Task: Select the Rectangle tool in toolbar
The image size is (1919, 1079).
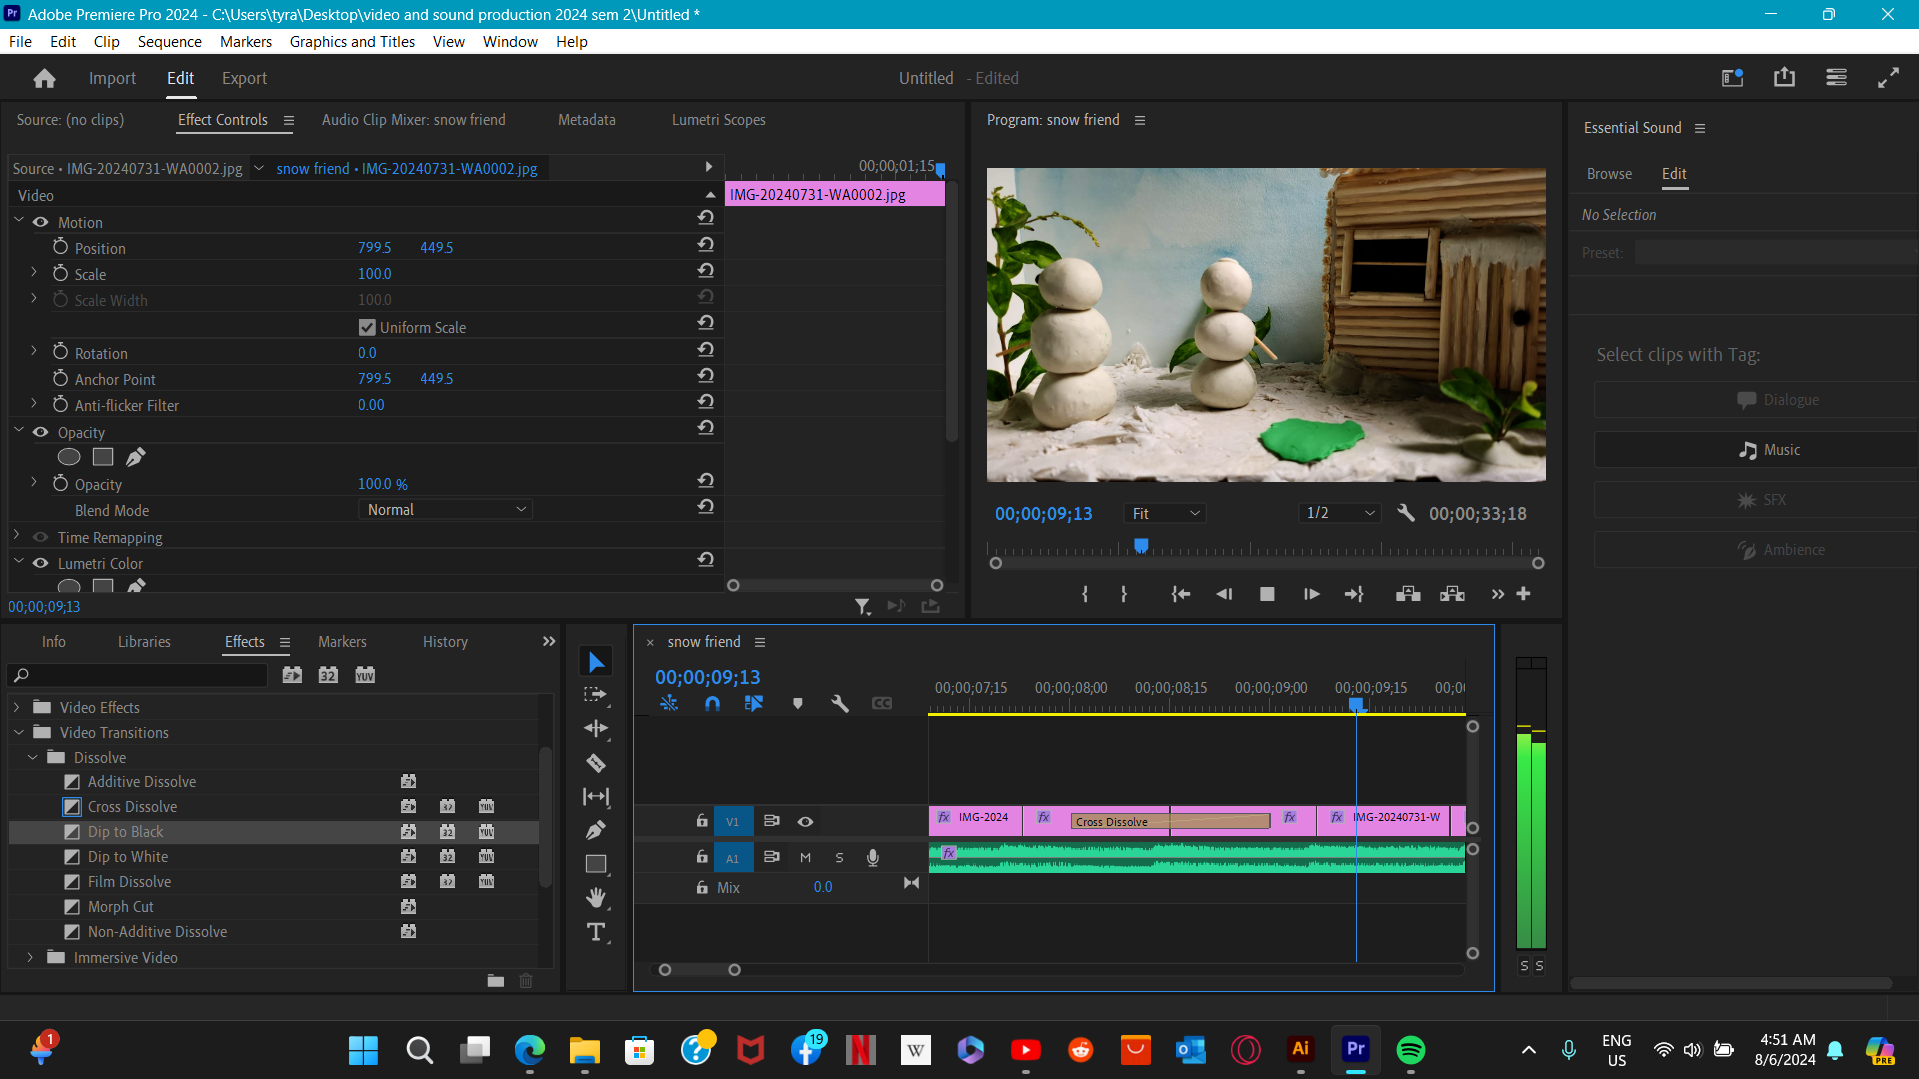Action: (x=596, y=864)
